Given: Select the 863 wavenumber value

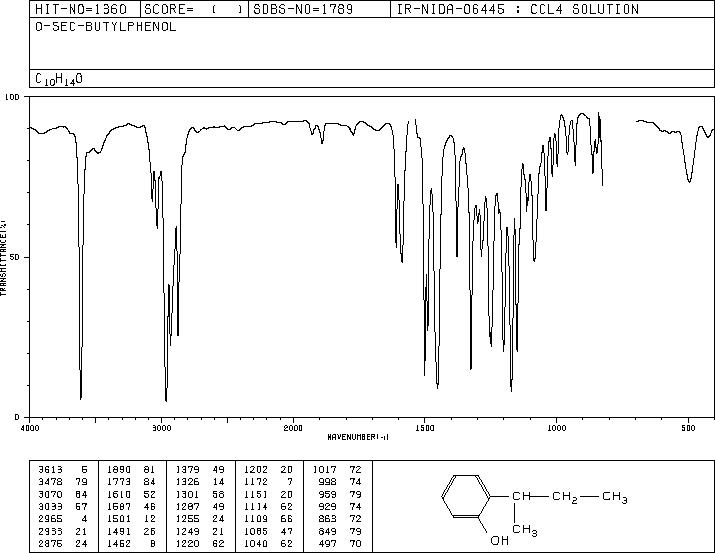Looking at the screenshot, I should [x=327, y=519].
